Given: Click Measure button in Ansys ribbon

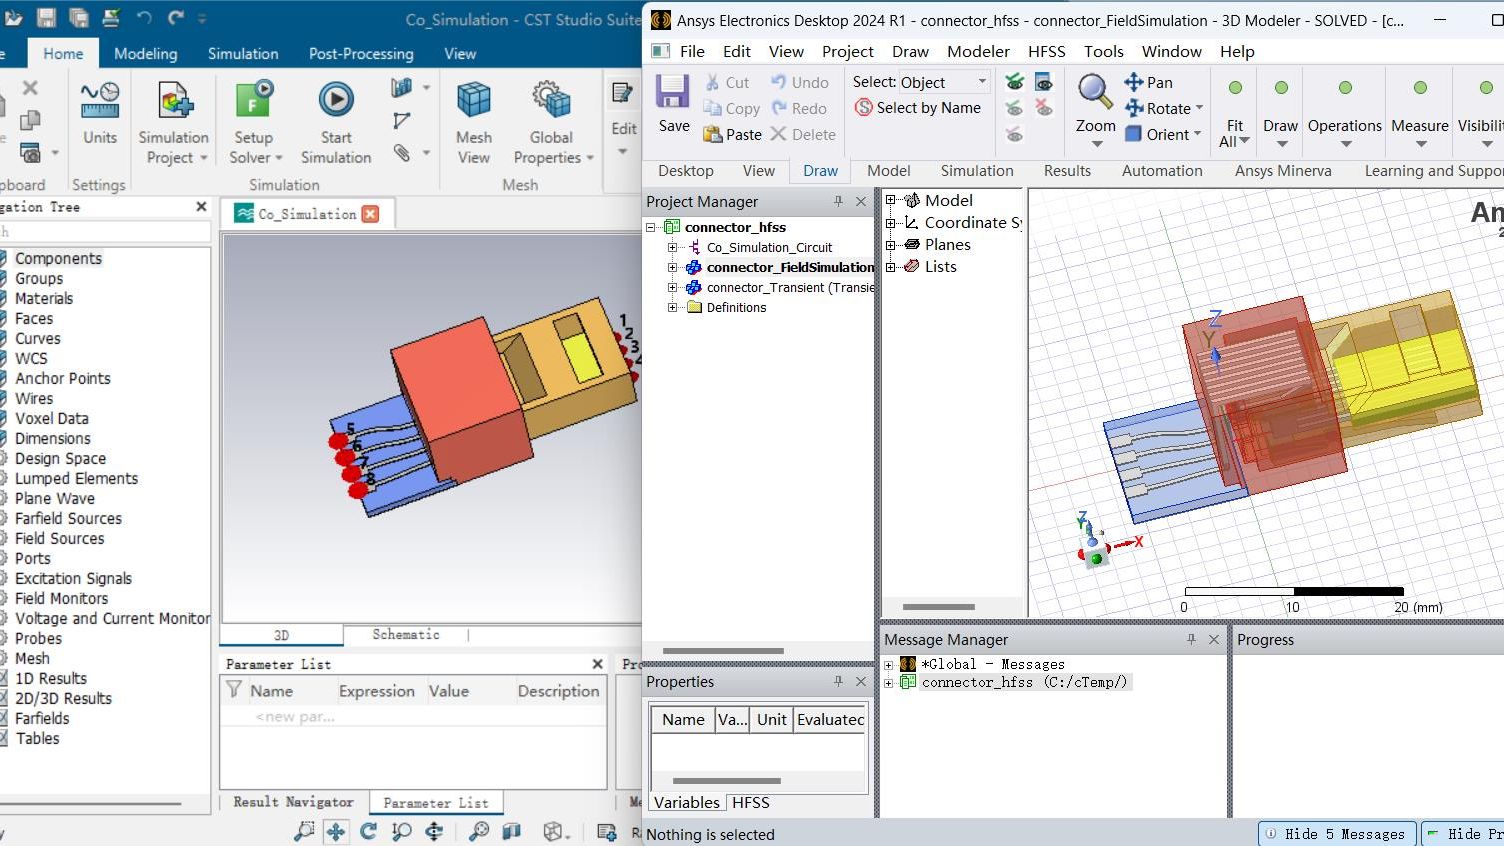Looking at the screenshot, I should pos(1419,113).
